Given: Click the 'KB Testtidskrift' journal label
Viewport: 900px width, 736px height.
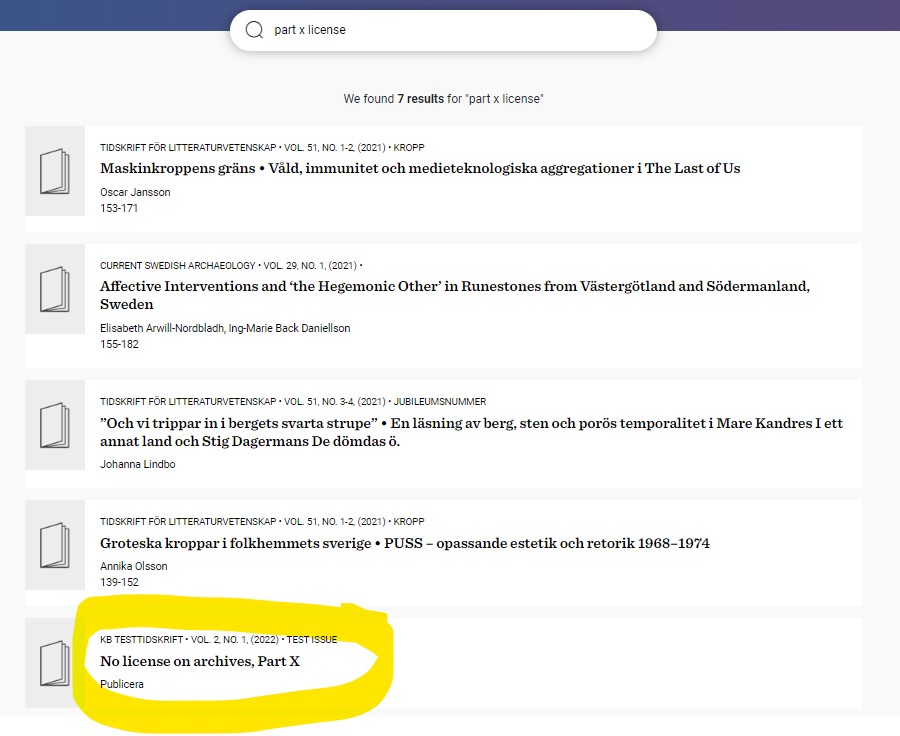Looking at the screenshot, I should coord(141,640).
